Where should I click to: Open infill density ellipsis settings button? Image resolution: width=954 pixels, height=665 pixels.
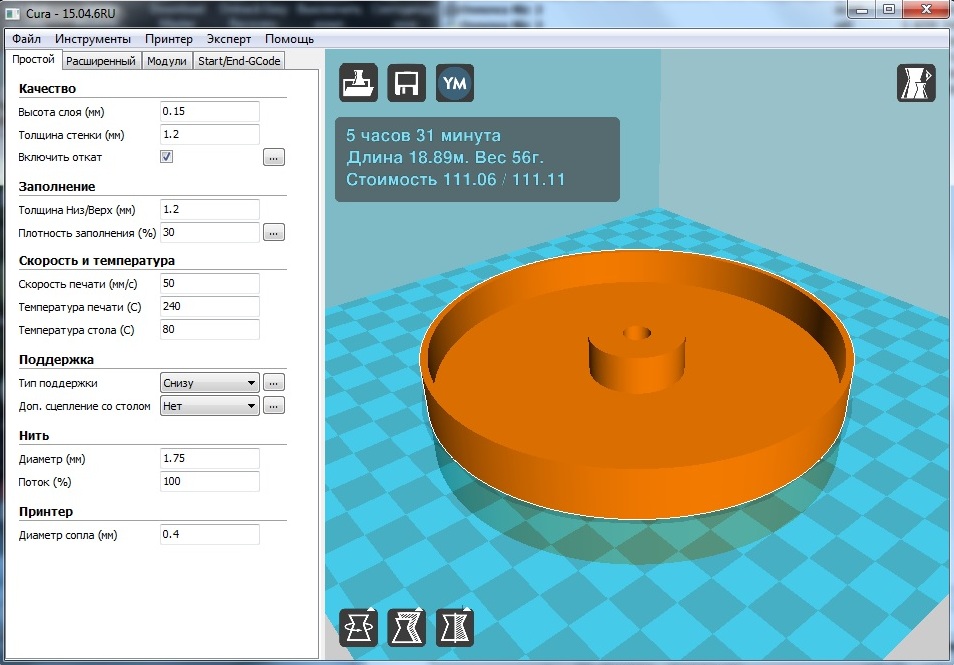[274, 232]
